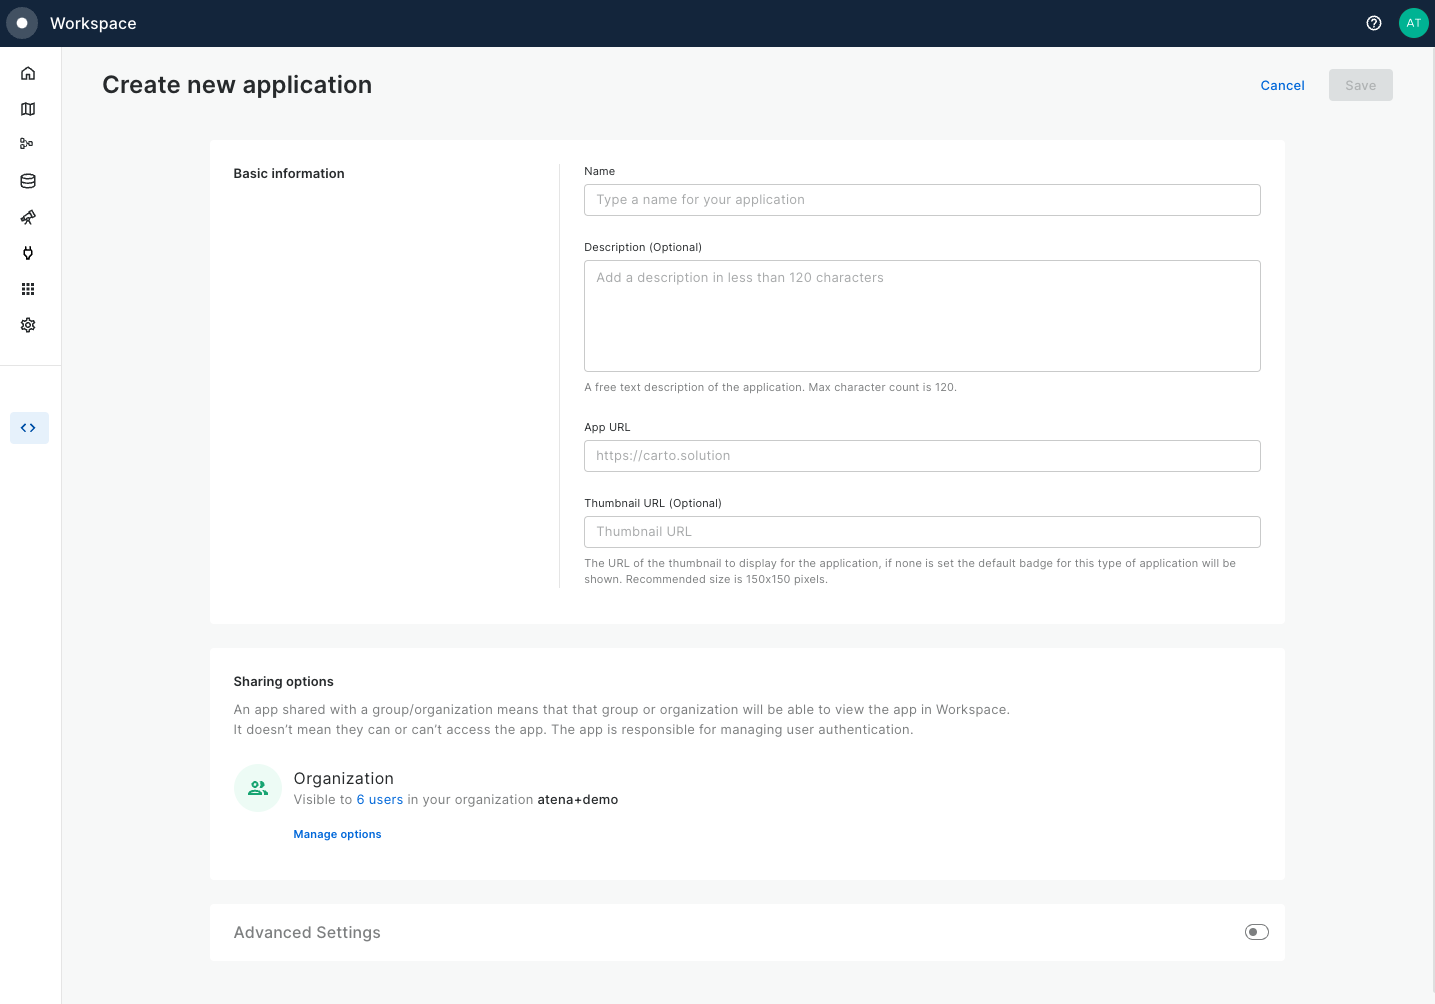The height and width of the screenshot is (1004, 1435).
Task: Open the 6 users link
Action: tap(380, 799)
